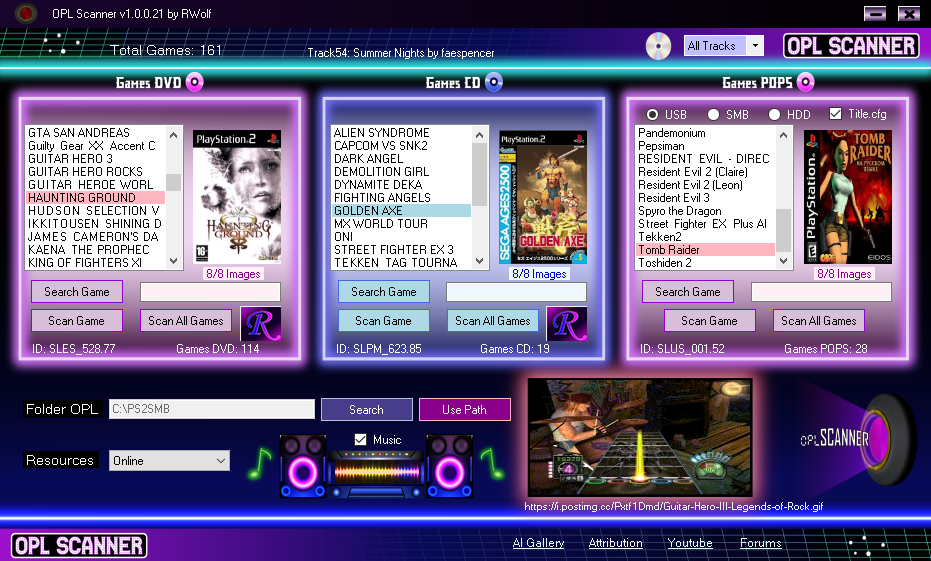The width and height of the screenshot is (931, 561).
Task: Click Search Game in POPS panel
Action: (688, 291)
